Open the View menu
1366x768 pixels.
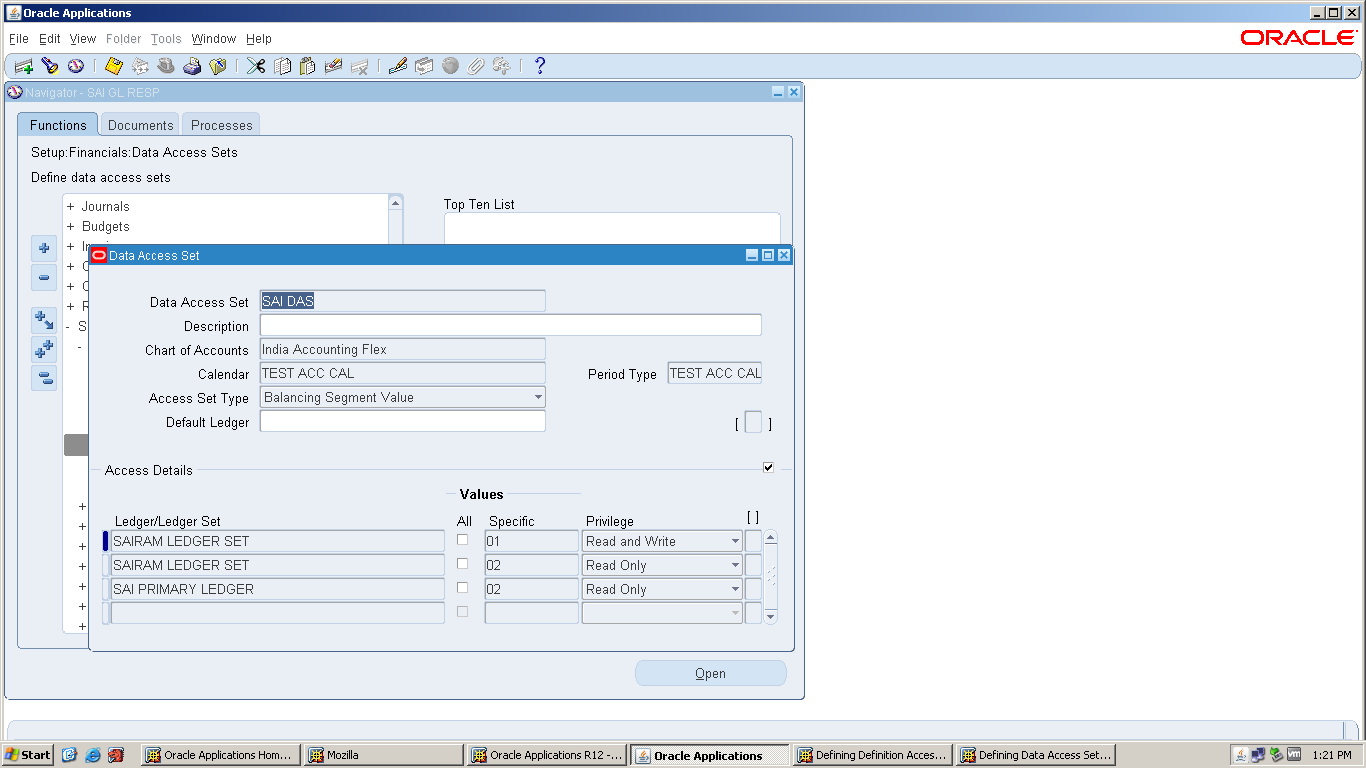tap(83, 39)
